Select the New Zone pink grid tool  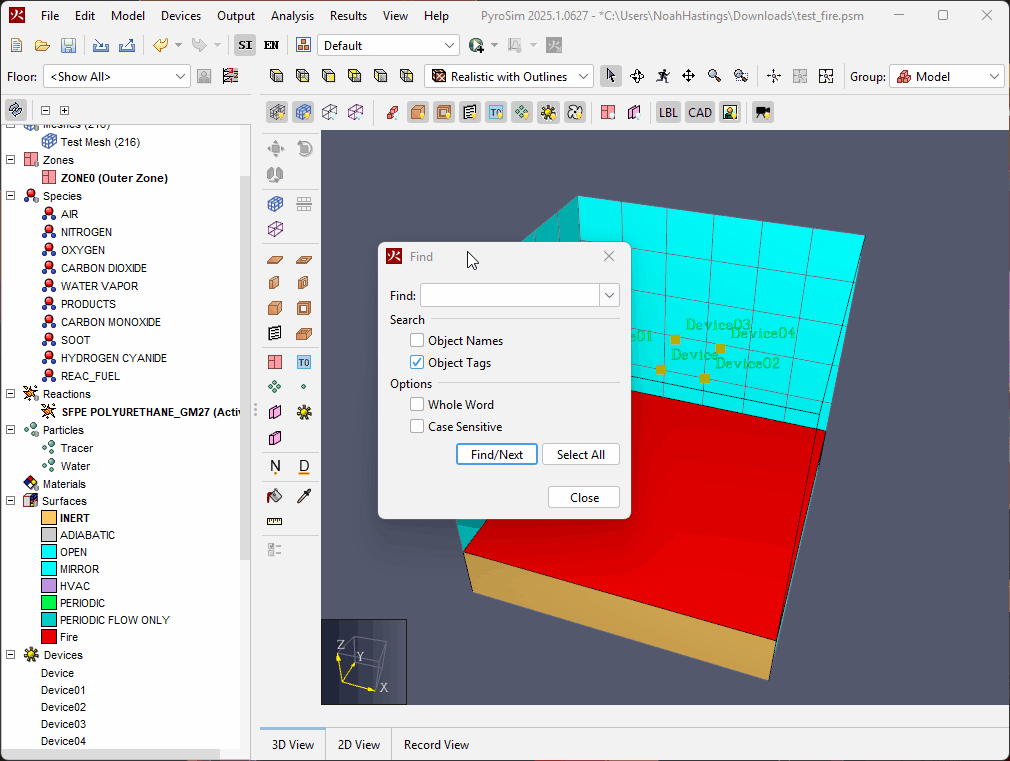tap(275, 362)
